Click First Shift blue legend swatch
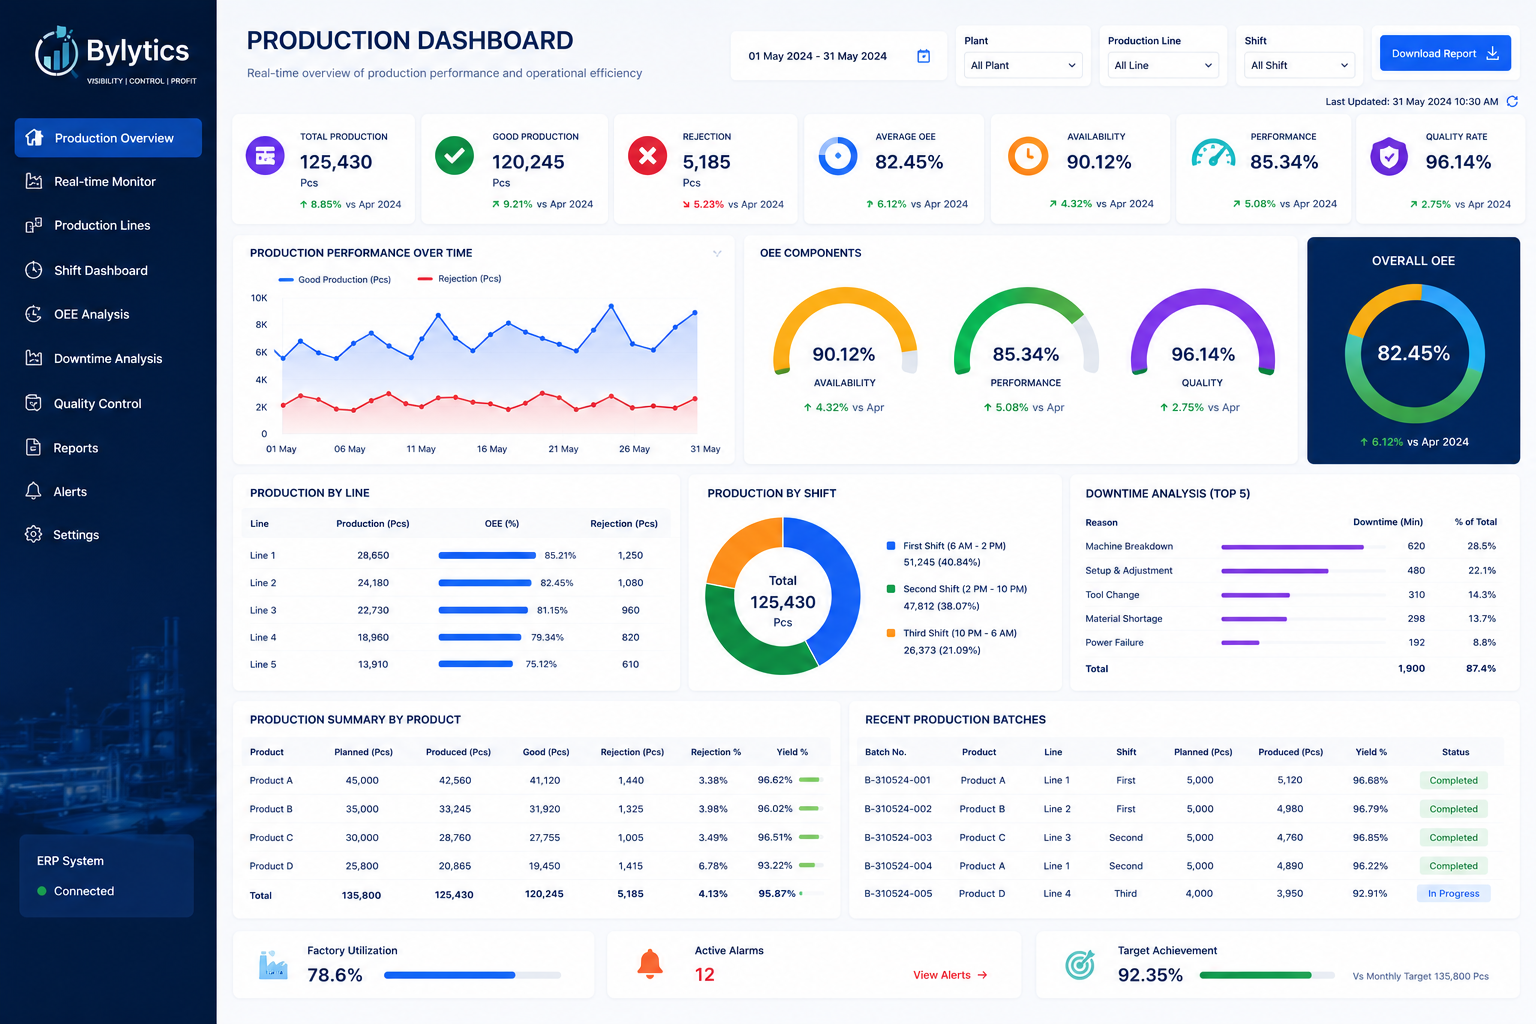1536x1024 pixels. tap(891, 546)
